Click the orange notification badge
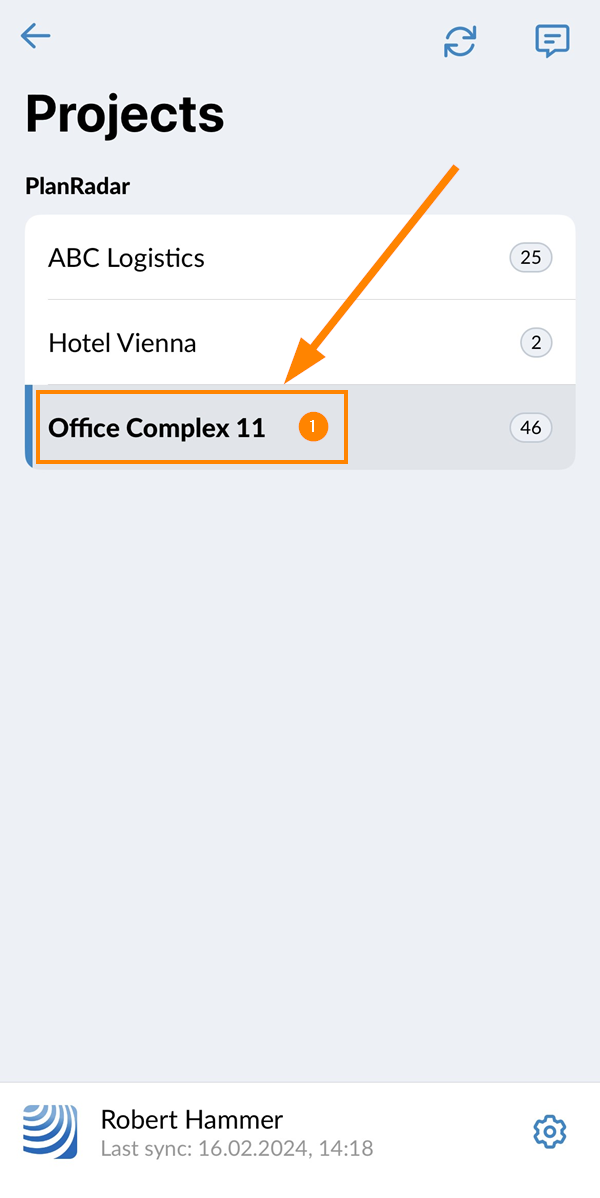Viewport: 600px width, 1198px height. pyautogui.click(x=313, y=427)
